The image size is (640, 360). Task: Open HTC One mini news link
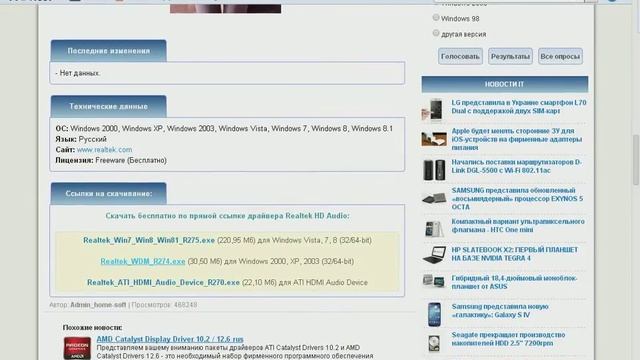pos(518,226)
